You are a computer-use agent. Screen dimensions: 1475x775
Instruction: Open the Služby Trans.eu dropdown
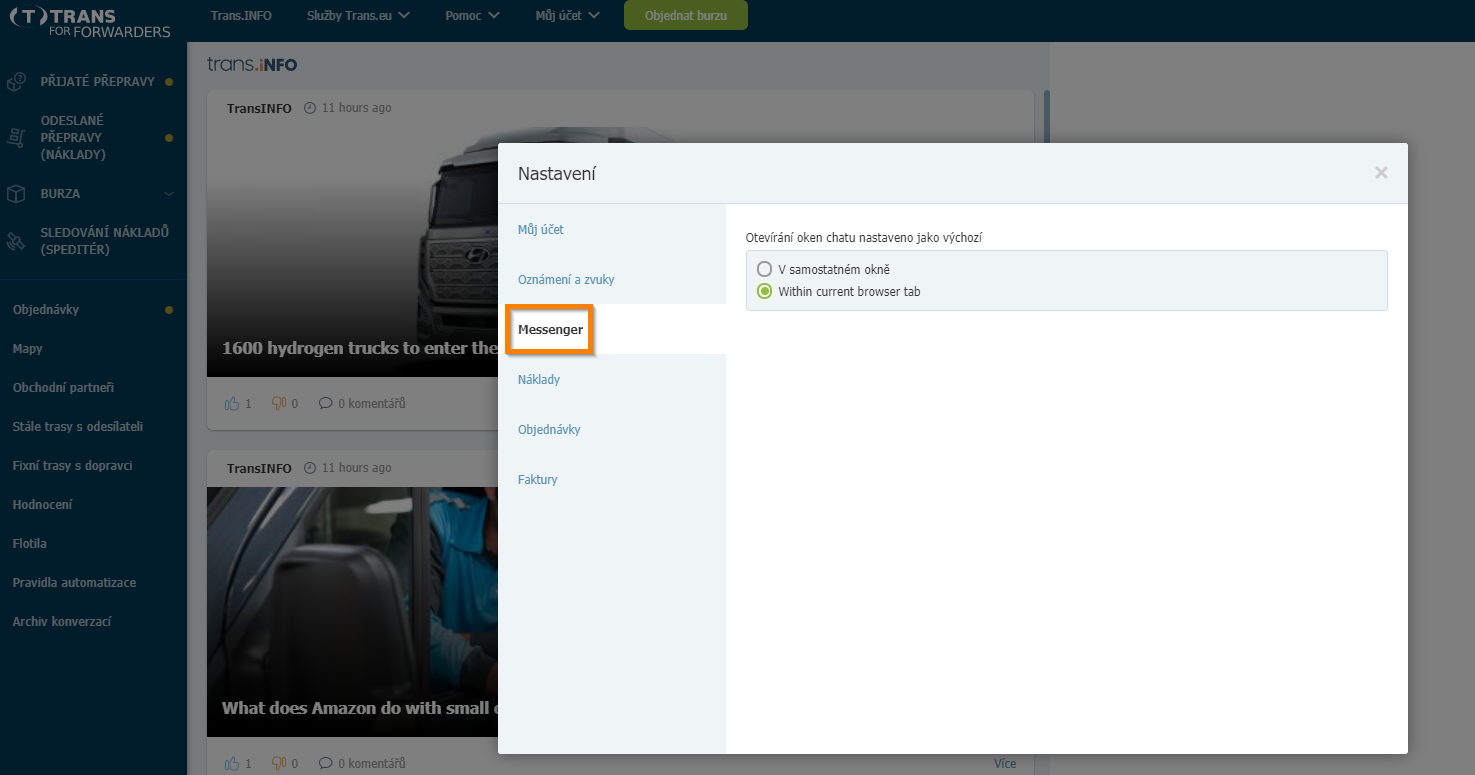[358, 16]
